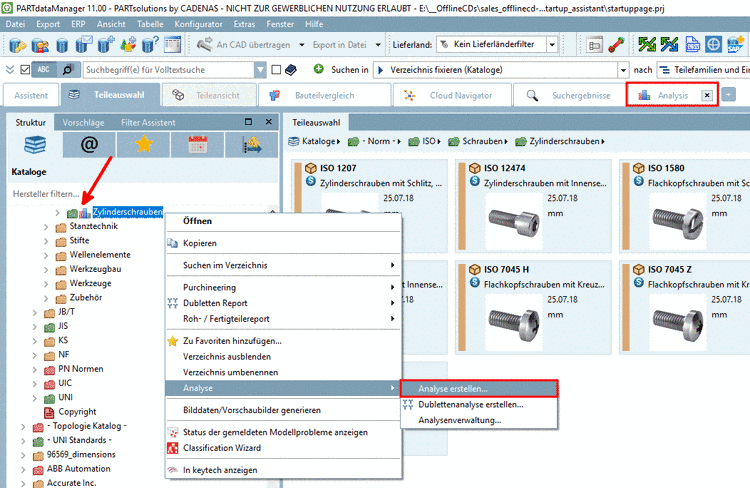Click the calendar history icon

tap(198, 144)
